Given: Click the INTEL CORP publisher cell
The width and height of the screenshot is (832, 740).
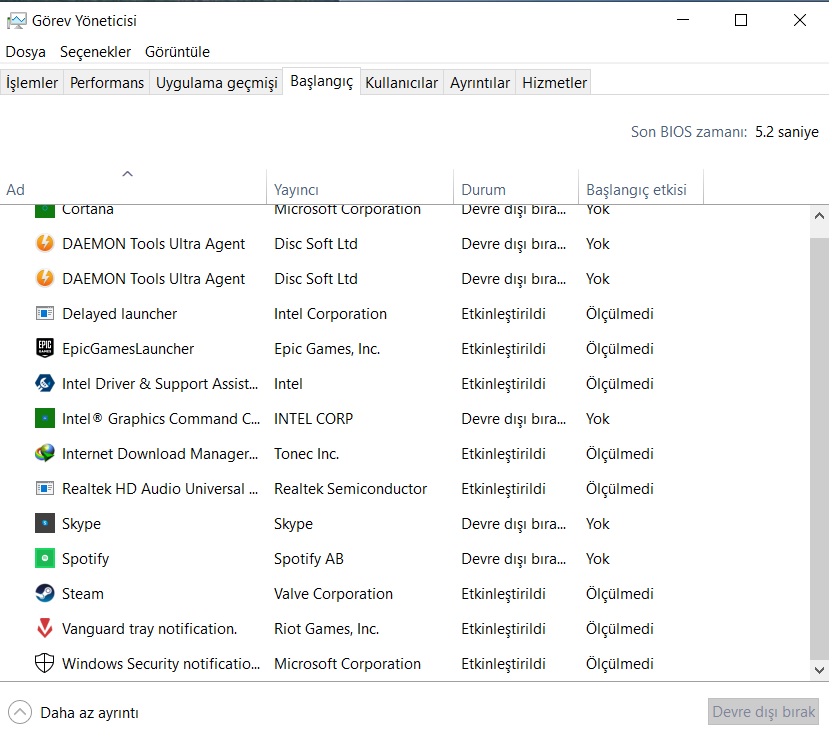Looking at the screenshot, I should click(x=313, y=419).
